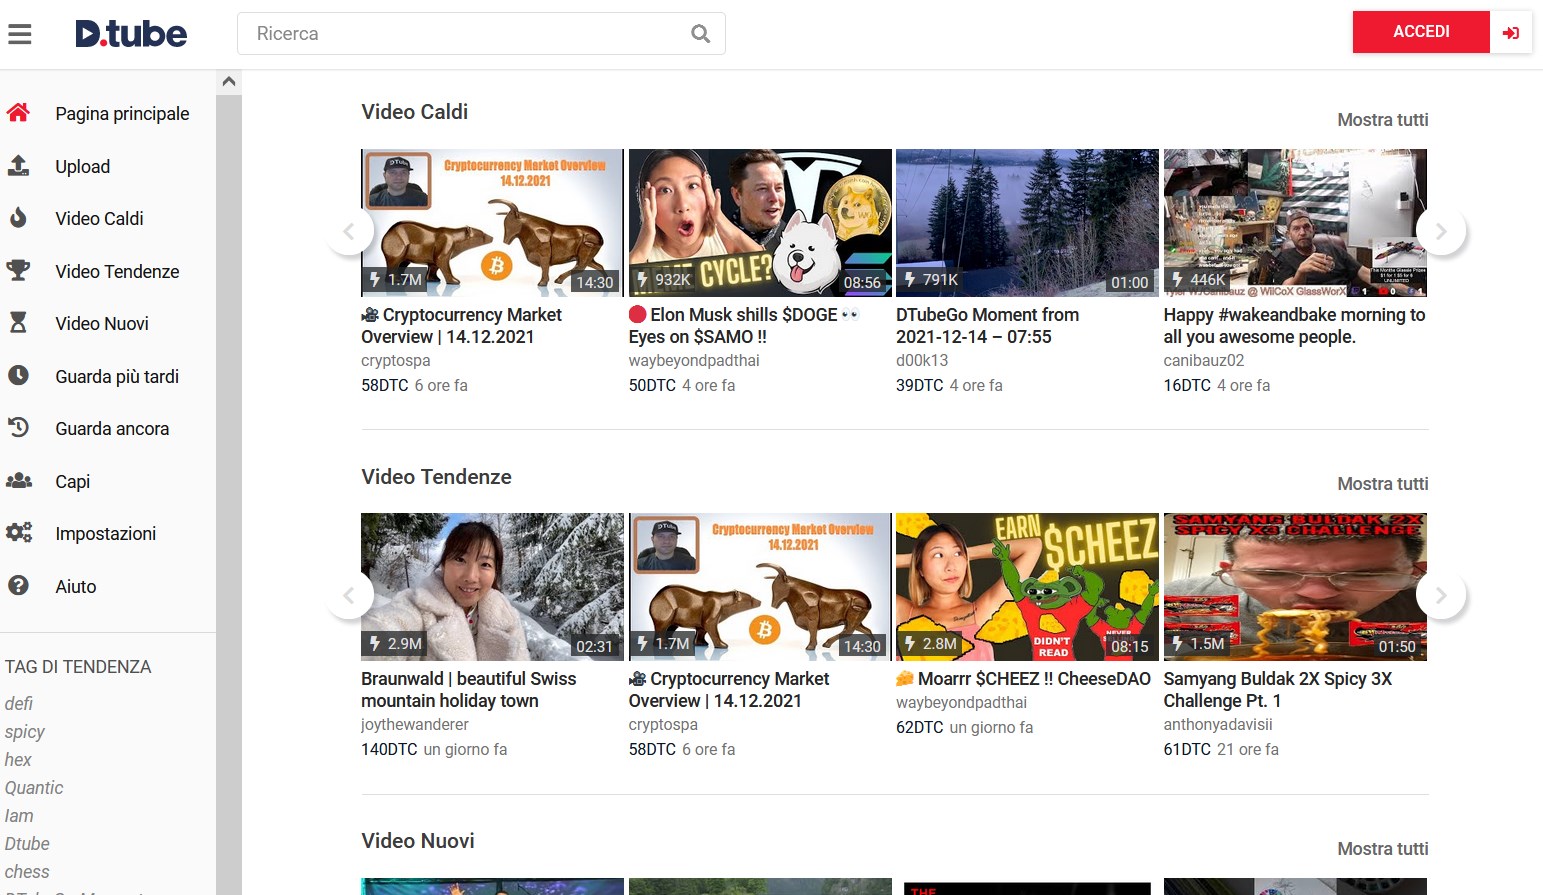Viewport: 1543px width, 895px height.
Task: Open channel d00k13
Action: click(922, 361)
